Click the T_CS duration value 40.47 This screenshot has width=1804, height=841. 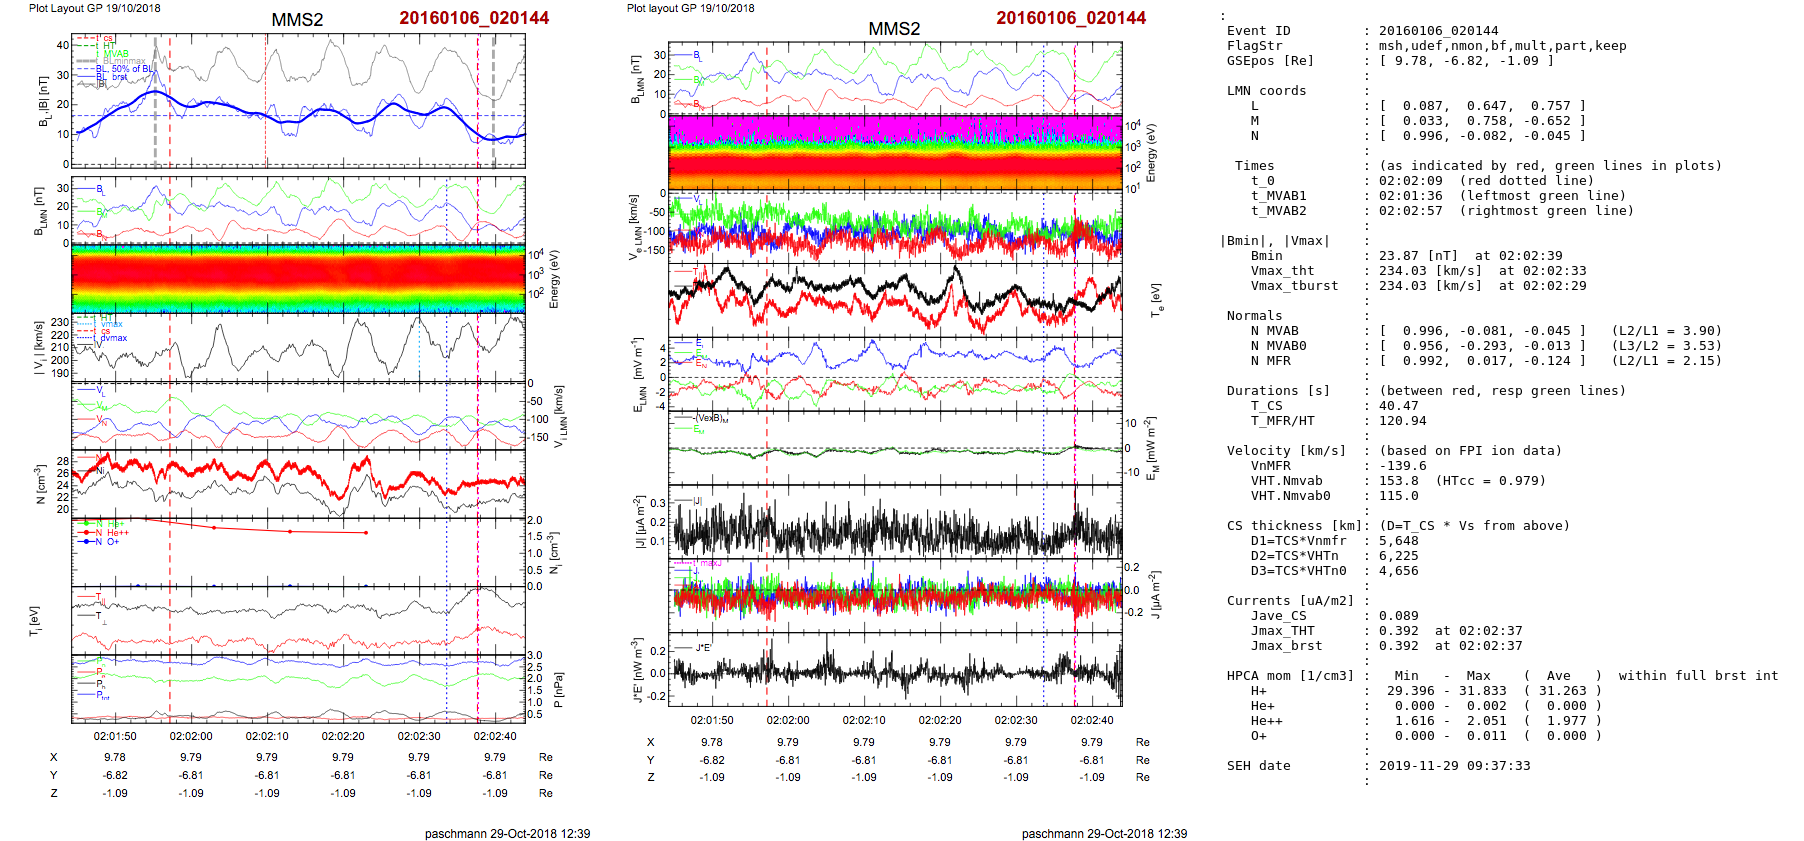click(1398, 406)
